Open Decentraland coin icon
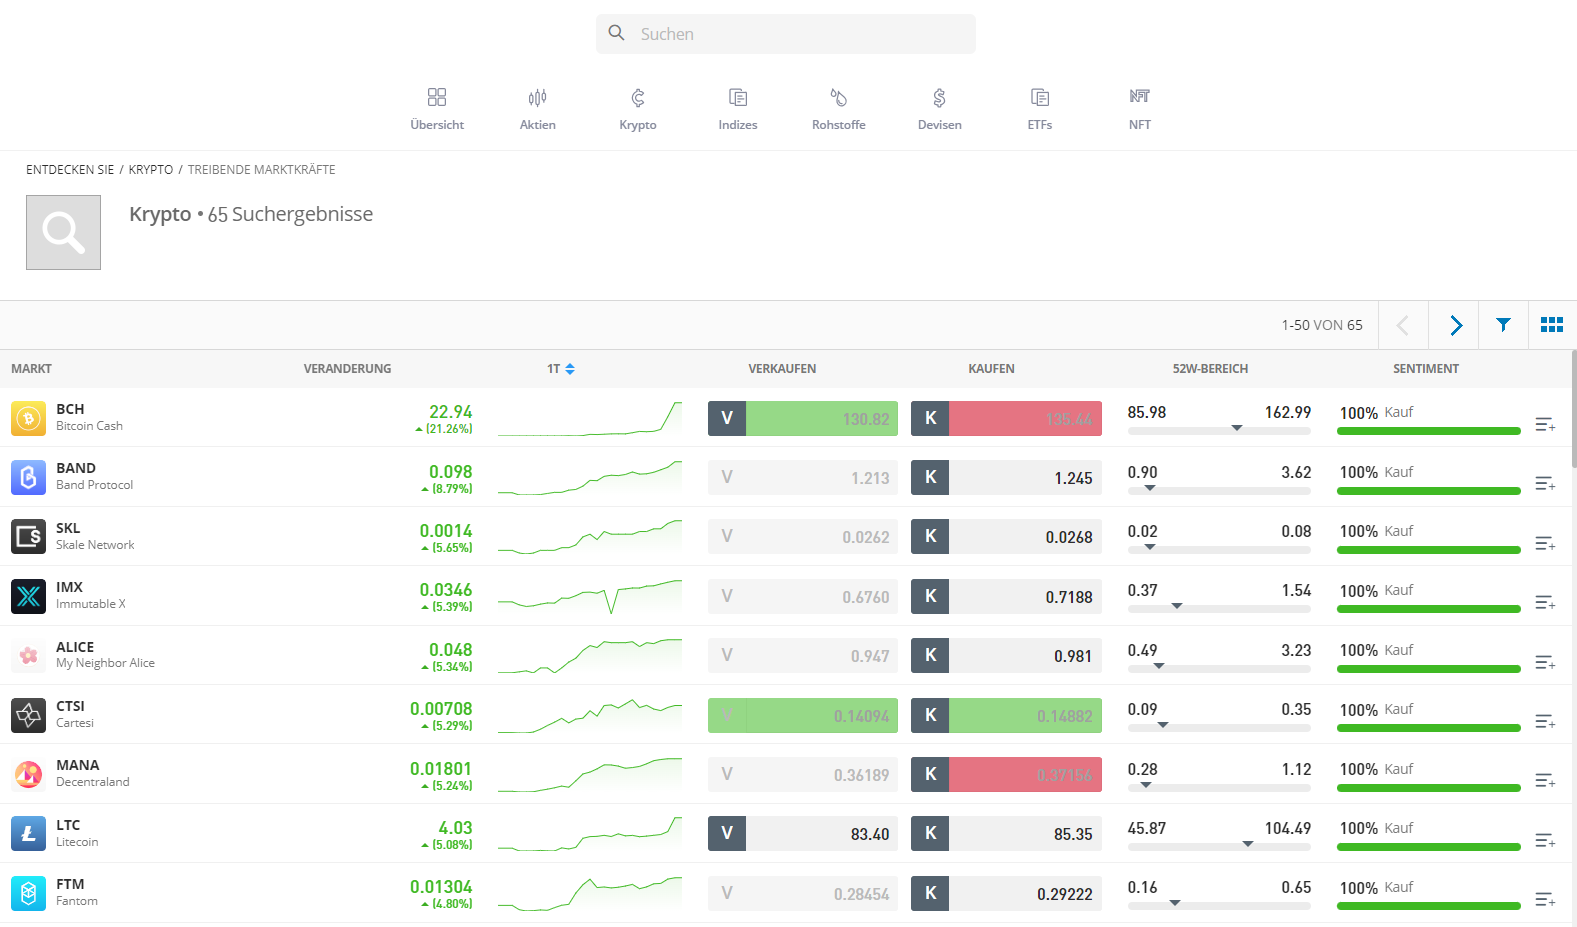1577x927 pixels. [x=29, y=774]
